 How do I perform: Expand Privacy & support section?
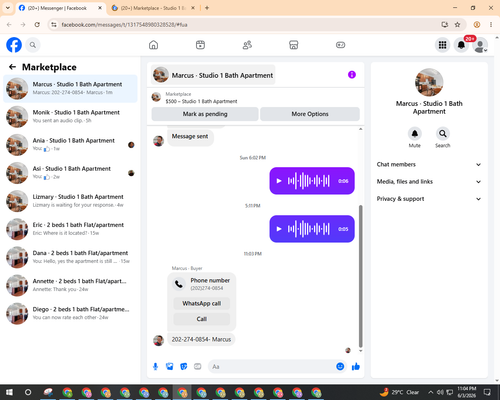click(429, 199)
